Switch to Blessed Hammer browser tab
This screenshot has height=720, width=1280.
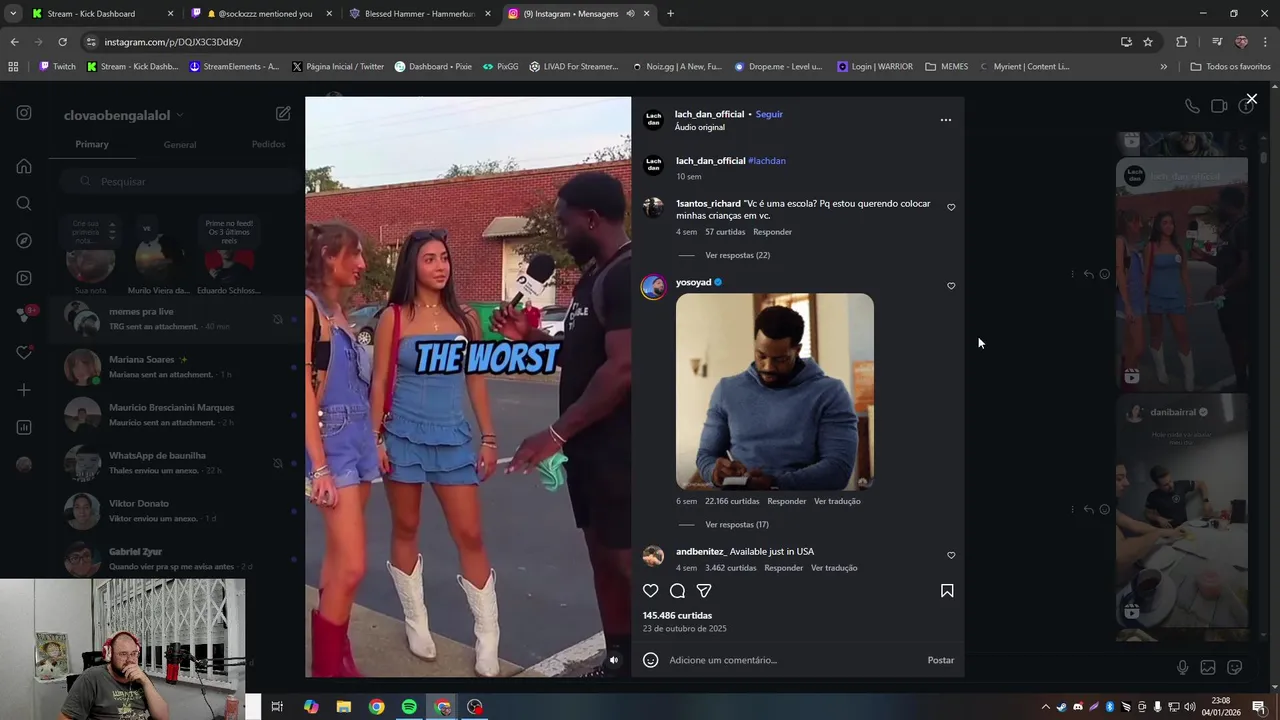click(420, 14)
